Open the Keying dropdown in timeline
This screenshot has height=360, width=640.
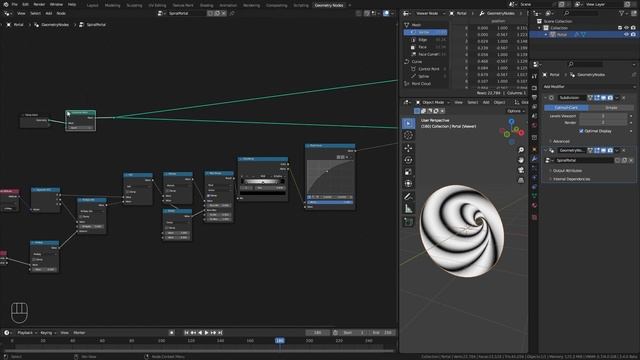[x=48, y=333]
